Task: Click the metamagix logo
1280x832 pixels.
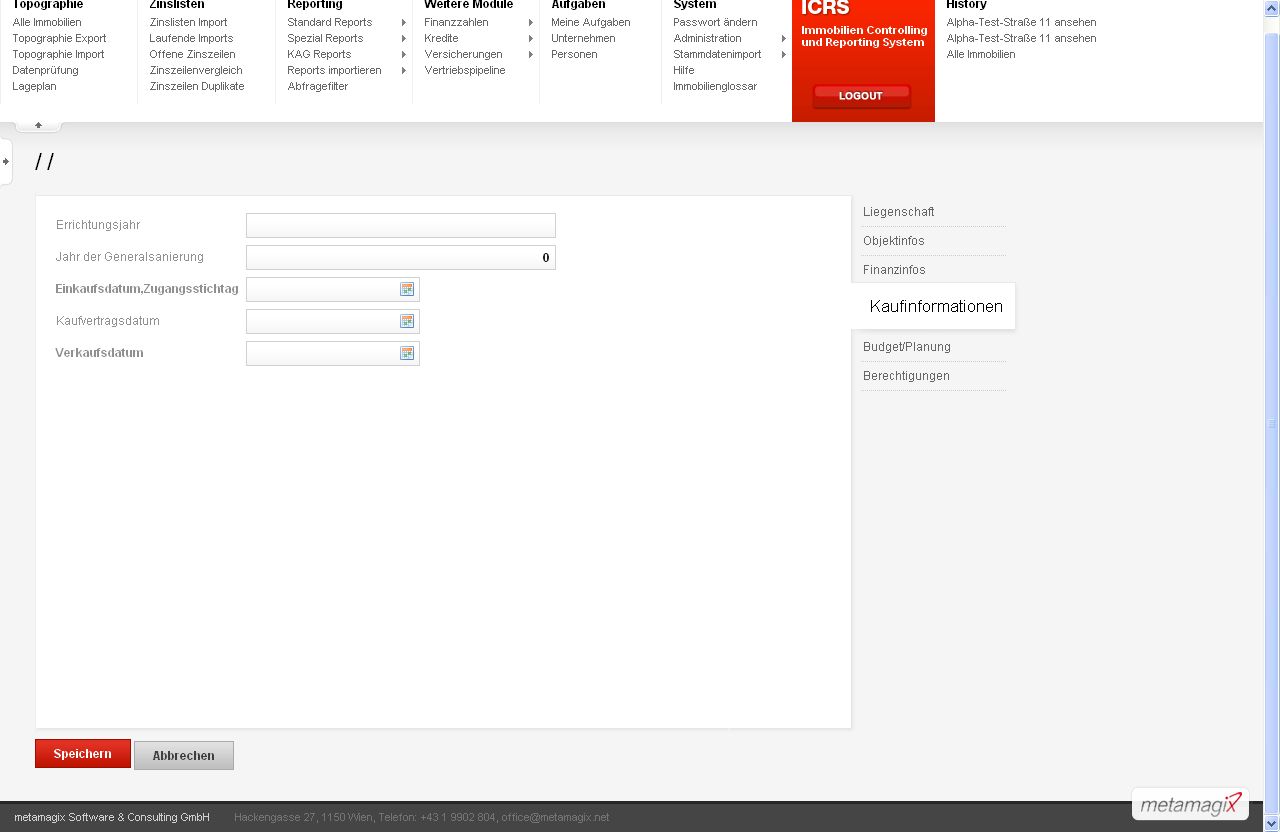Action: click(1190, 804)
